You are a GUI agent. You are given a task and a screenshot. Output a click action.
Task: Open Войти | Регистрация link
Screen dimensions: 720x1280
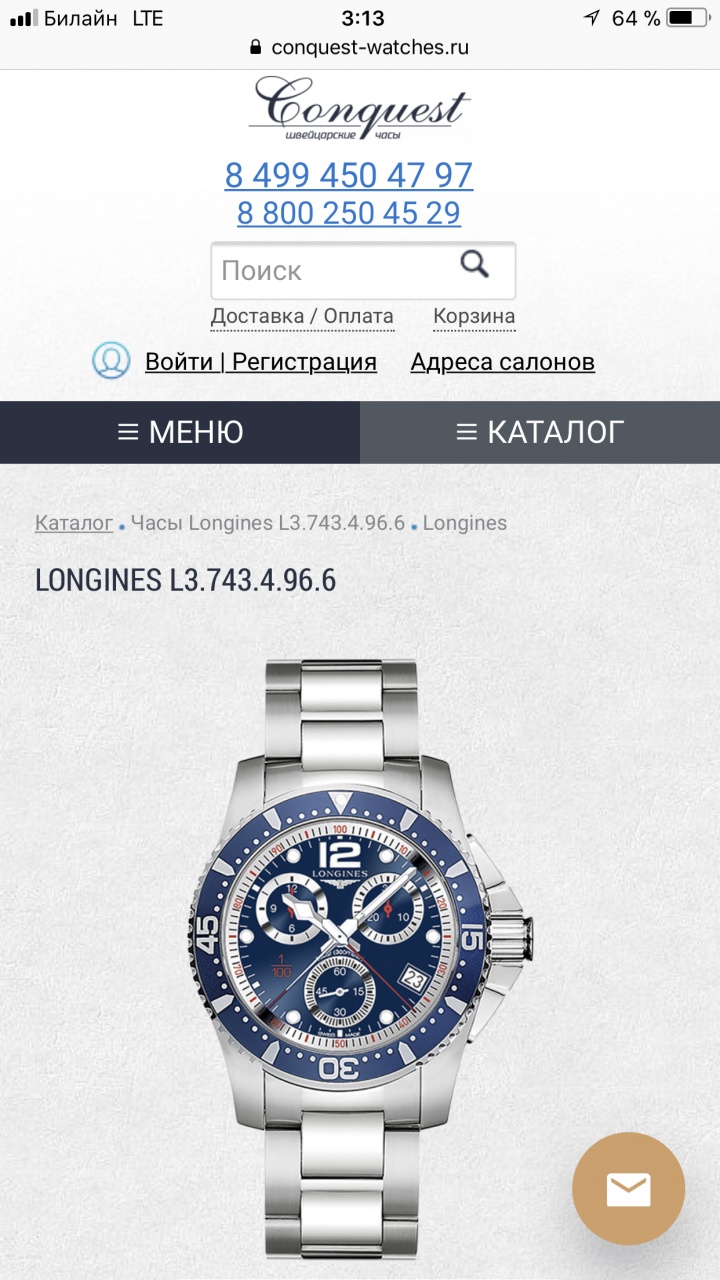point(261,362)
